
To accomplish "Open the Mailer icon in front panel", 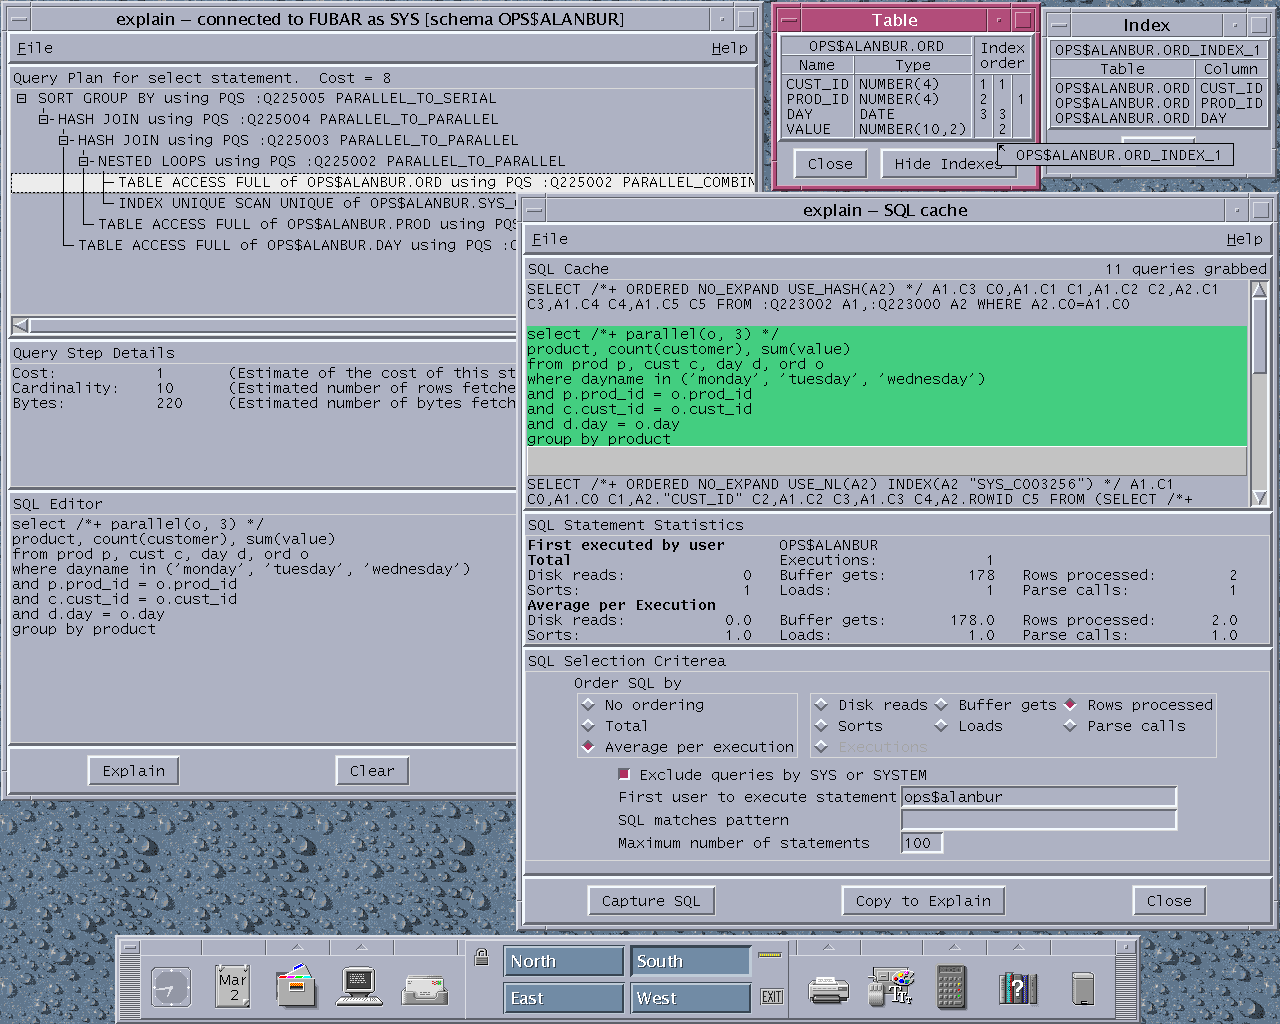I will tap(425, 989).
